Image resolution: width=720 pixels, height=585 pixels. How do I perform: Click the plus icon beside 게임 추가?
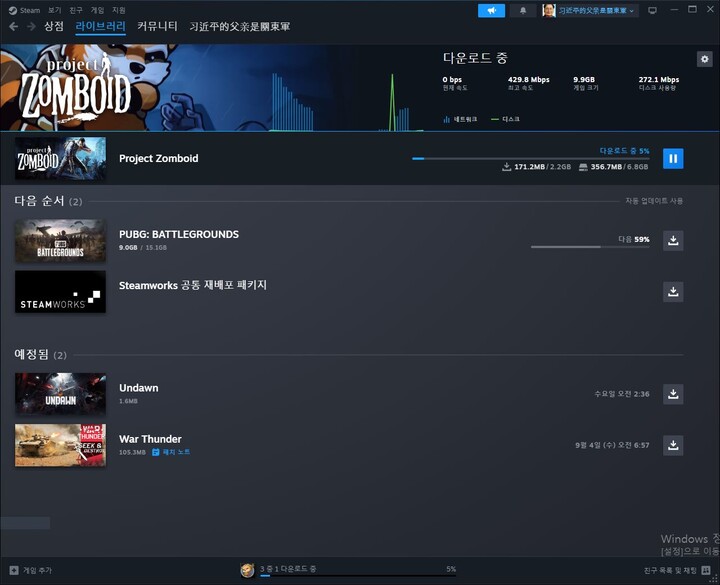(14, 570)
